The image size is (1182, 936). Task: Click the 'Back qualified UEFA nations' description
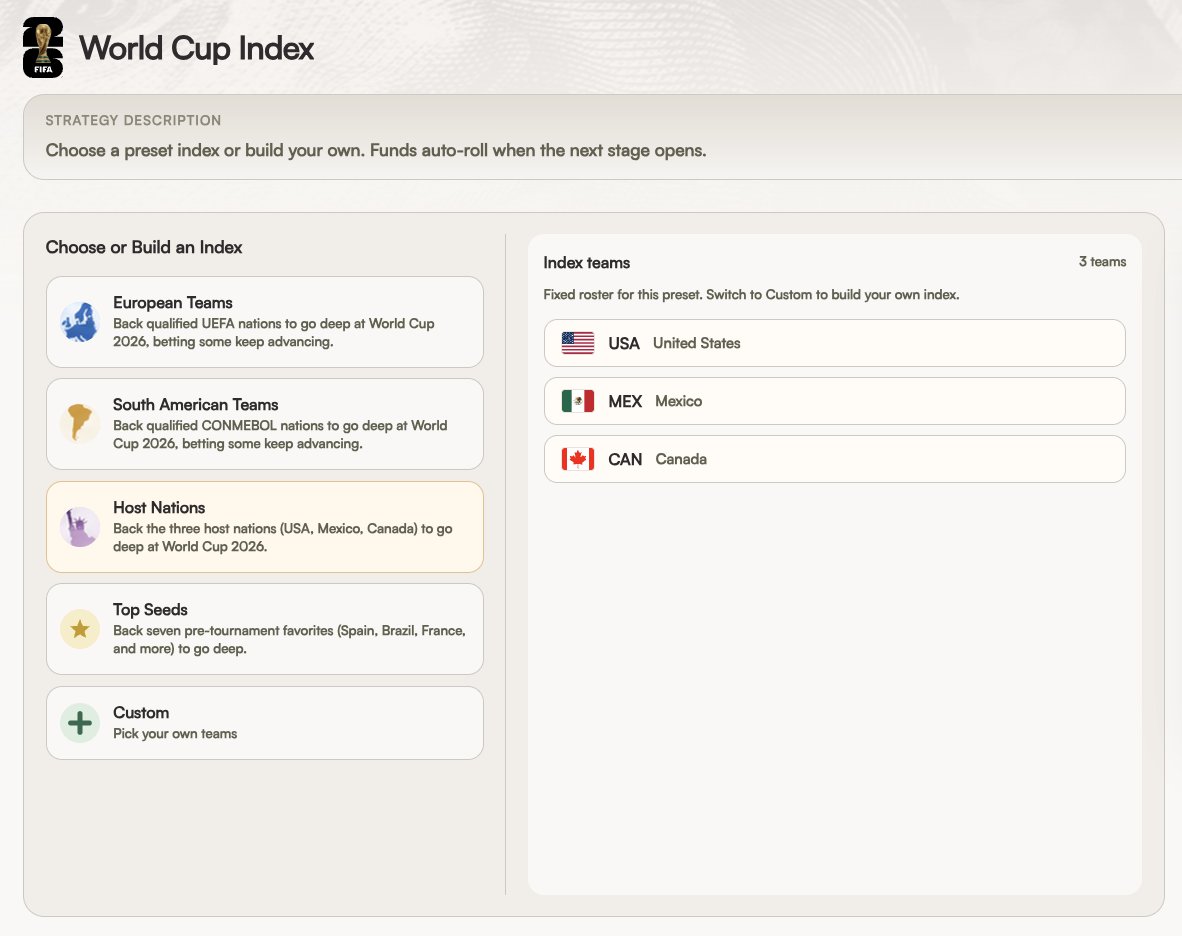(274, 332)
